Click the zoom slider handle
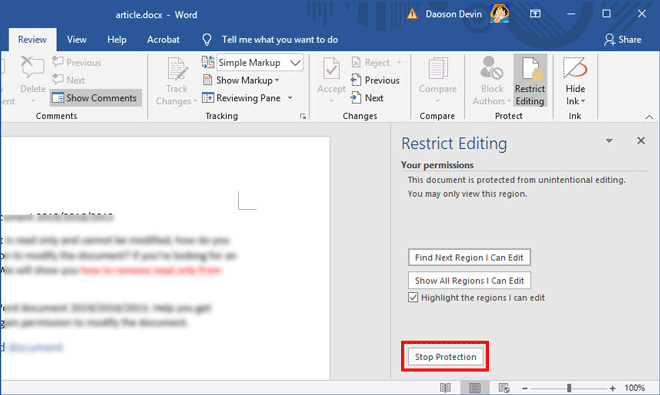Screen dimensions: 660x395 [x=569, y=388]
